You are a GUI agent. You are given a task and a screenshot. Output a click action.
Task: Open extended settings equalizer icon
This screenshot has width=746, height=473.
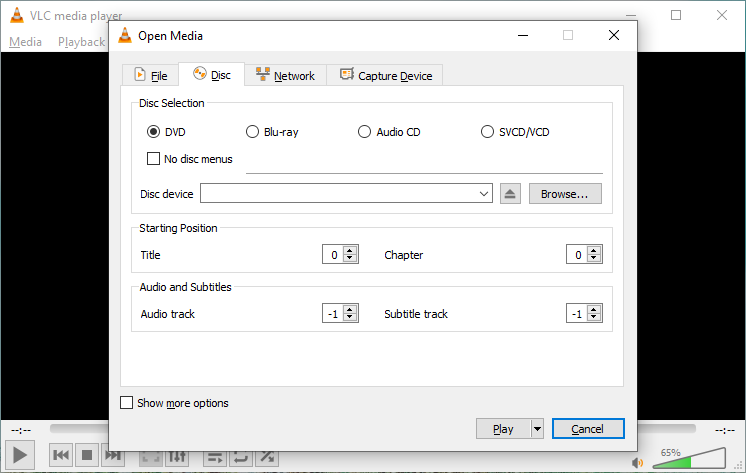point(177,457)
